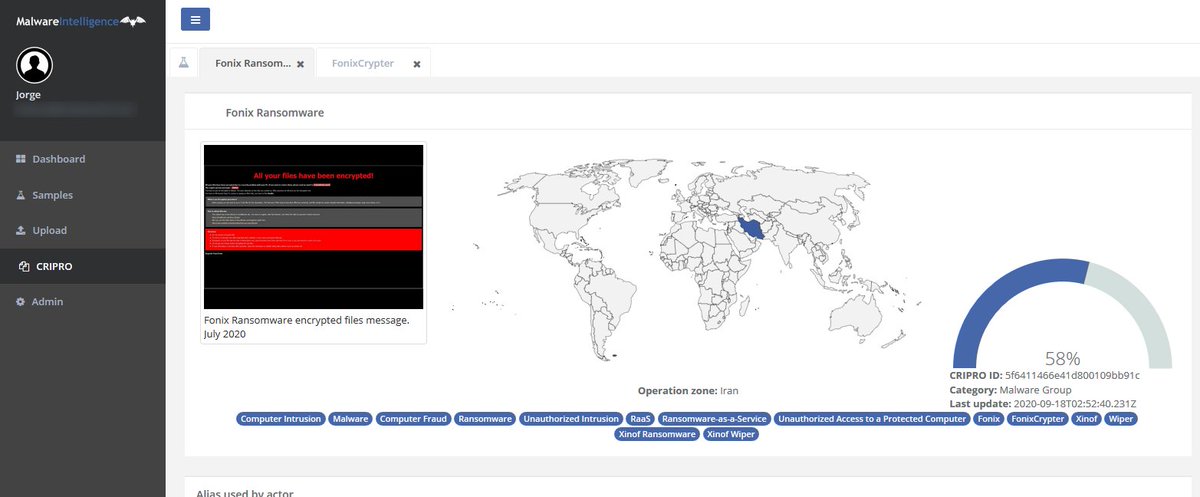Click the Computer Intrusion tag
This screenshot has height=497, width=1200.
280,419
